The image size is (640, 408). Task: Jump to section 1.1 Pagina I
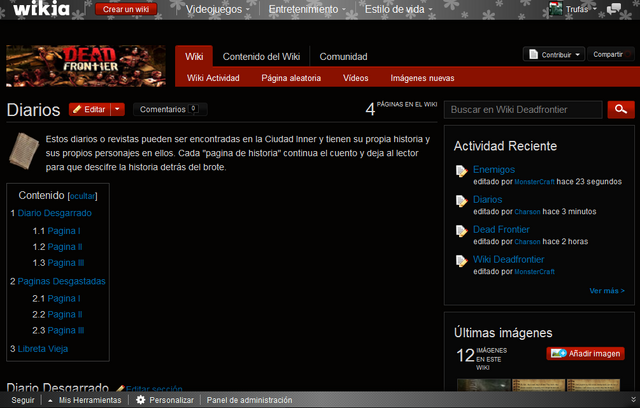click(x=64, y=231)
